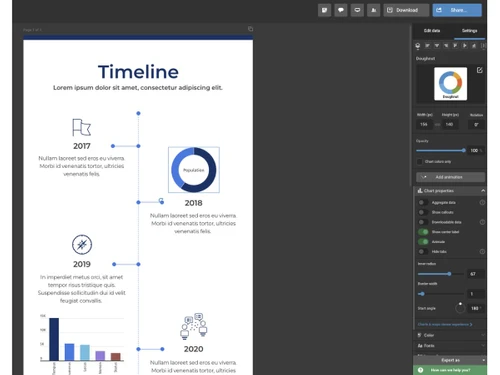Open the comments speech bubble icon
The height and width of the screenshot is (375, 500).
point(341,10)
